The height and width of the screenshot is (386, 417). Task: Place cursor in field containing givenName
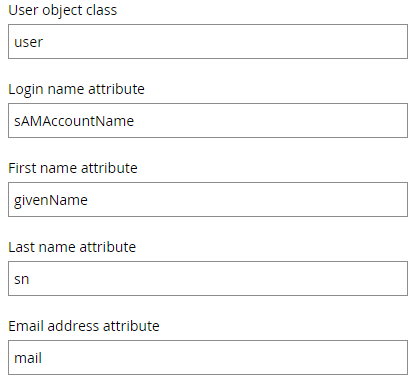click(x=208, y=200)
